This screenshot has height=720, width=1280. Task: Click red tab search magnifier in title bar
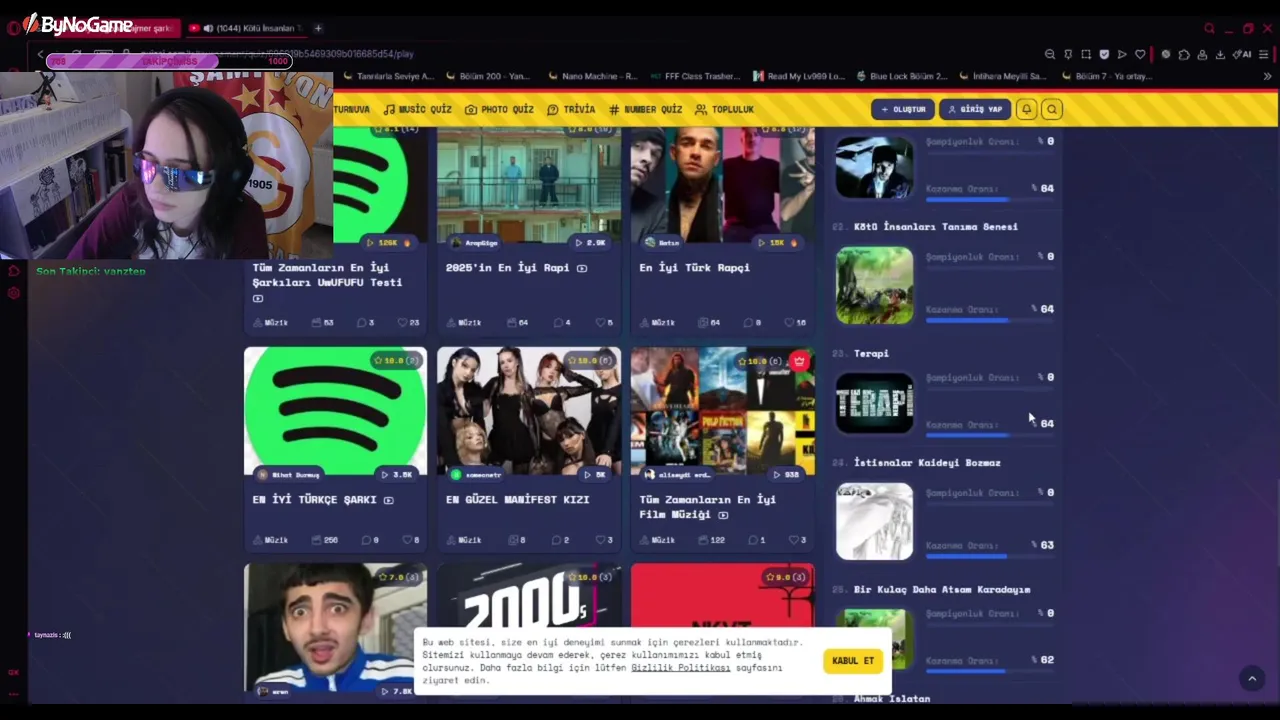[x=1209, y=28]
